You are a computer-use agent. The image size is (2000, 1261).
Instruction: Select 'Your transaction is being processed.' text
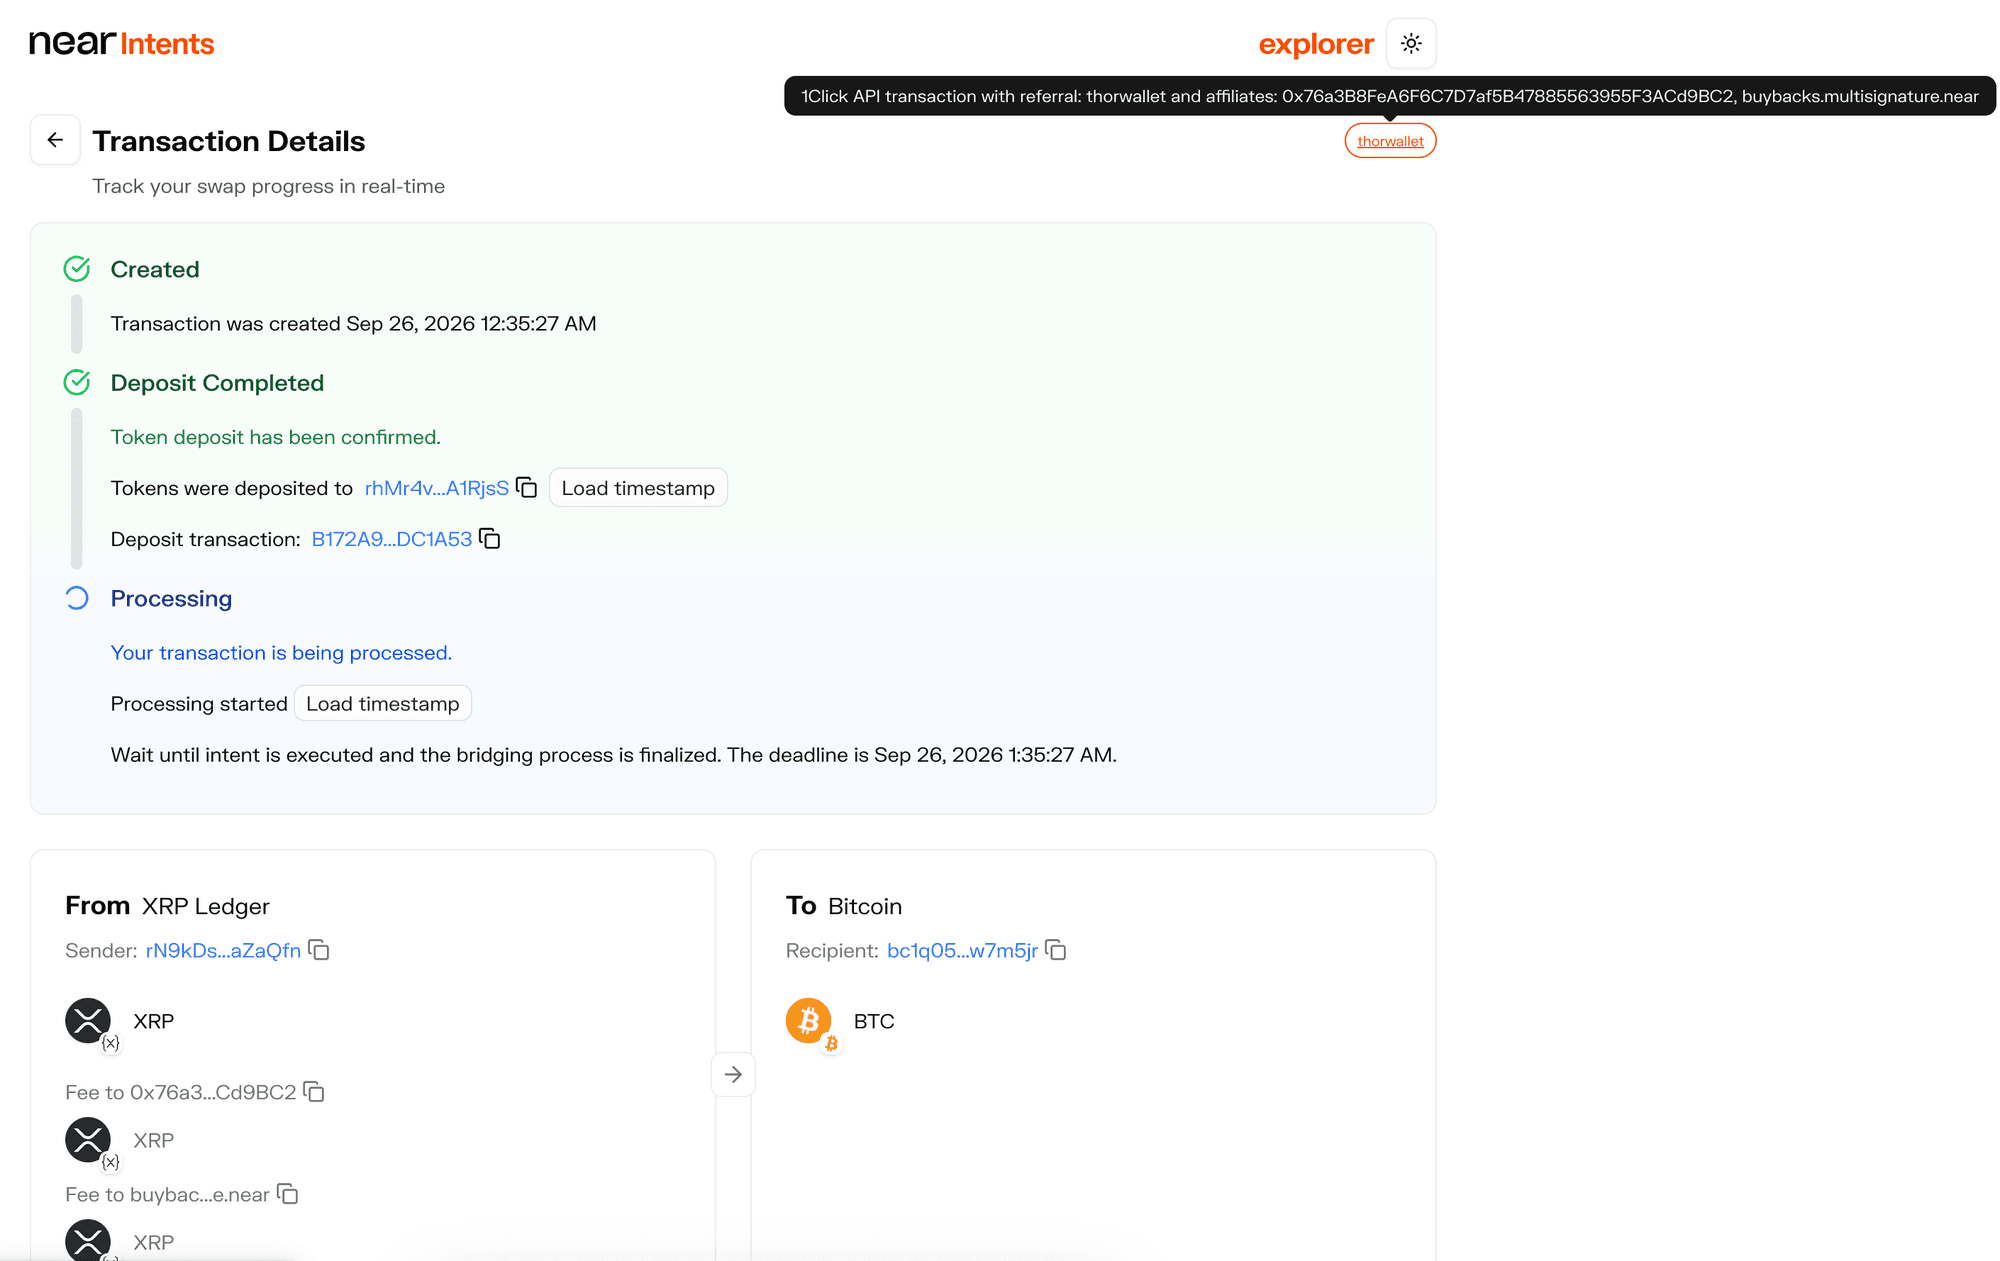281,653
